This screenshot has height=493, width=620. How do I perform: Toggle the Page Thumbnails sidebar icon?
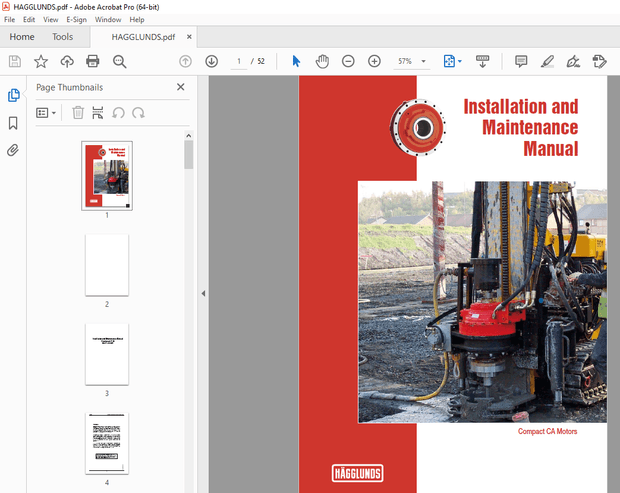(13, 95)
